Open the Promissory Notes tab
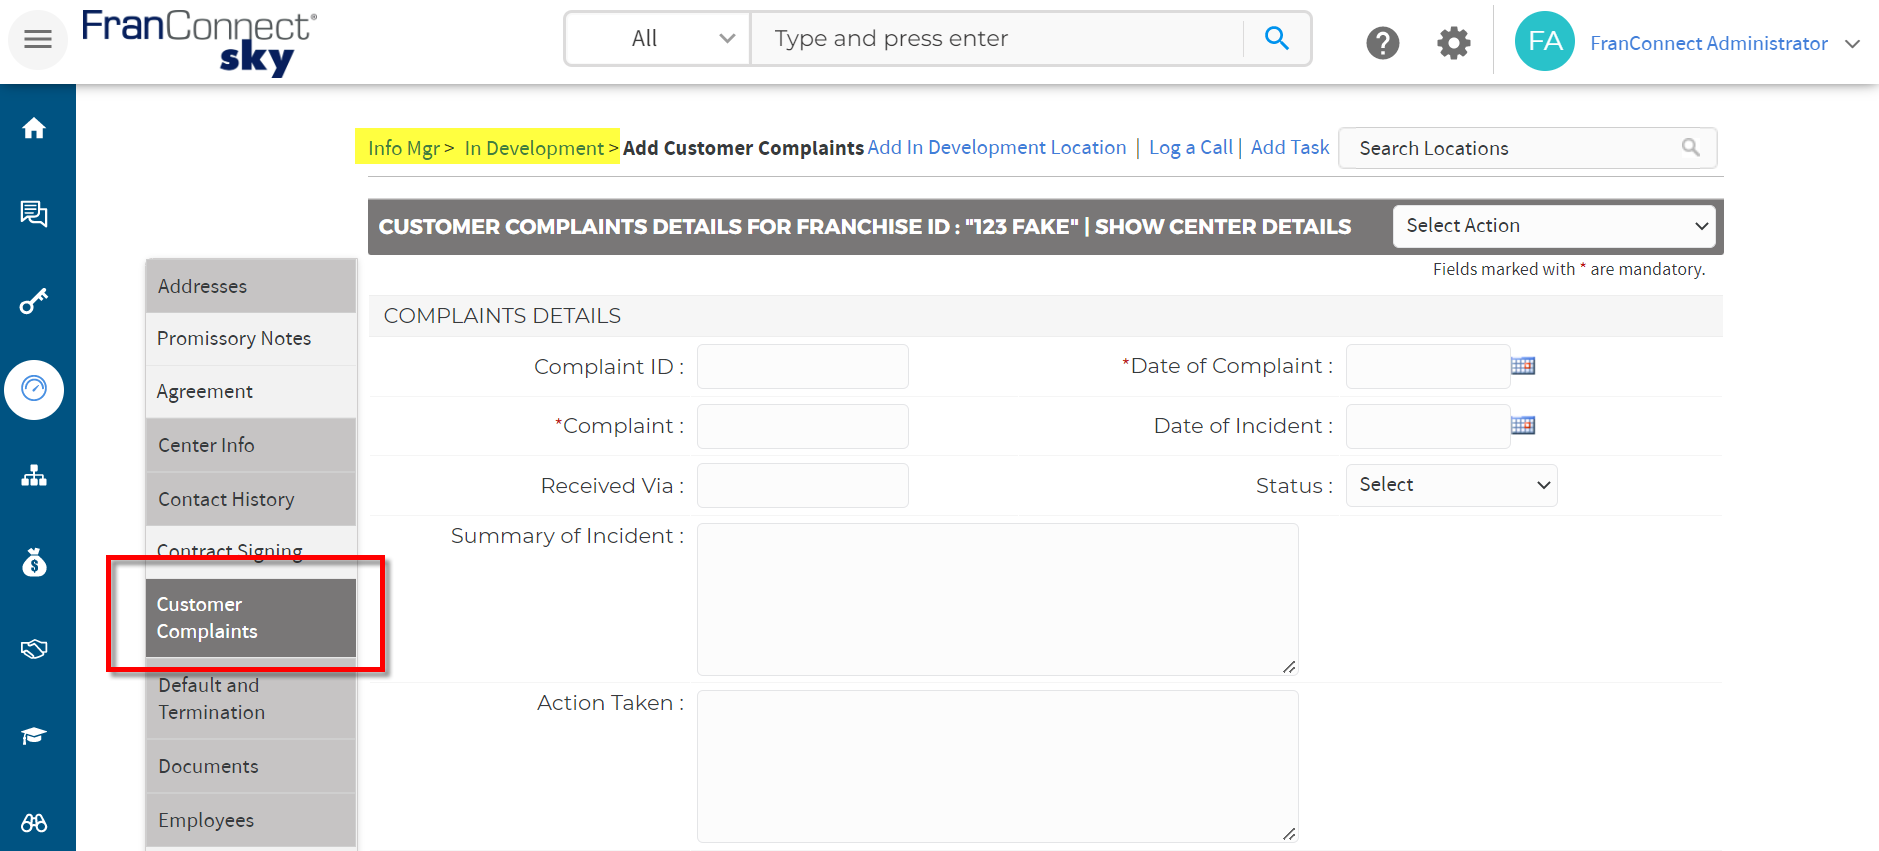The image size is (1879, 851). pyautogui.click(x=251, y=339)
